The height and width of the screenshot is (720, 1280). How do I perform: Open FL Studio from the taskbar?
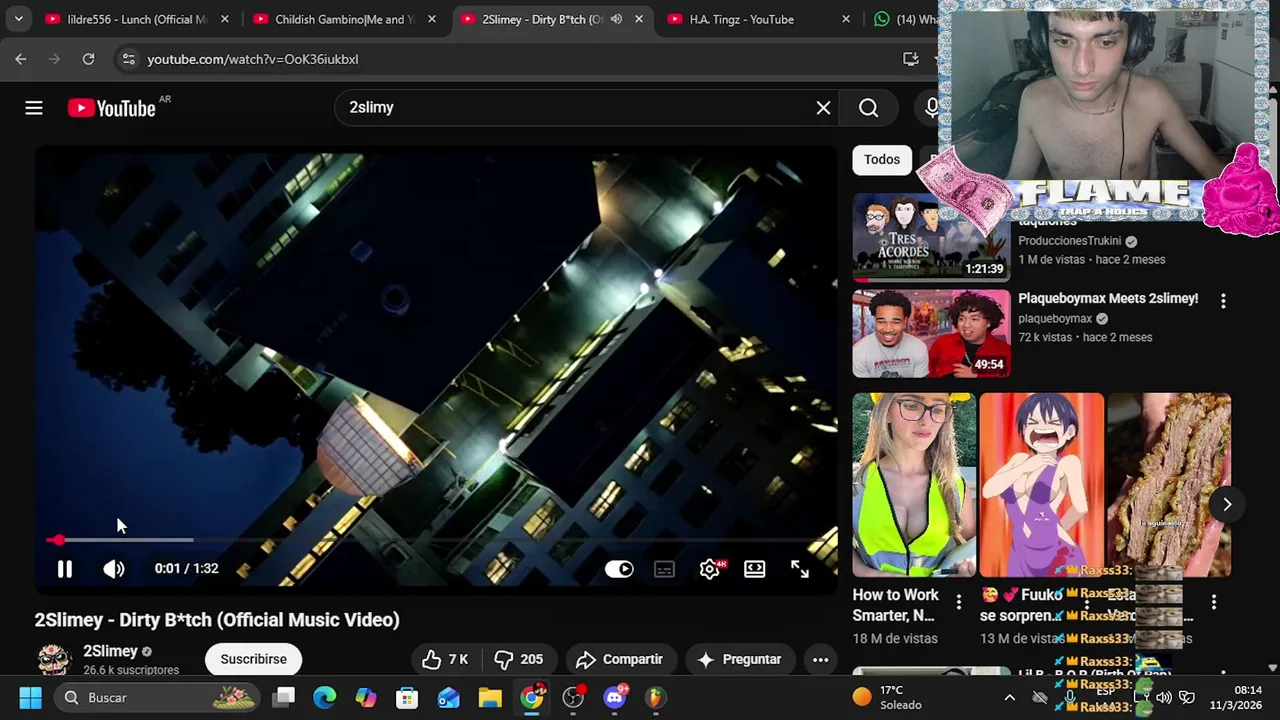tap(655, 697)
